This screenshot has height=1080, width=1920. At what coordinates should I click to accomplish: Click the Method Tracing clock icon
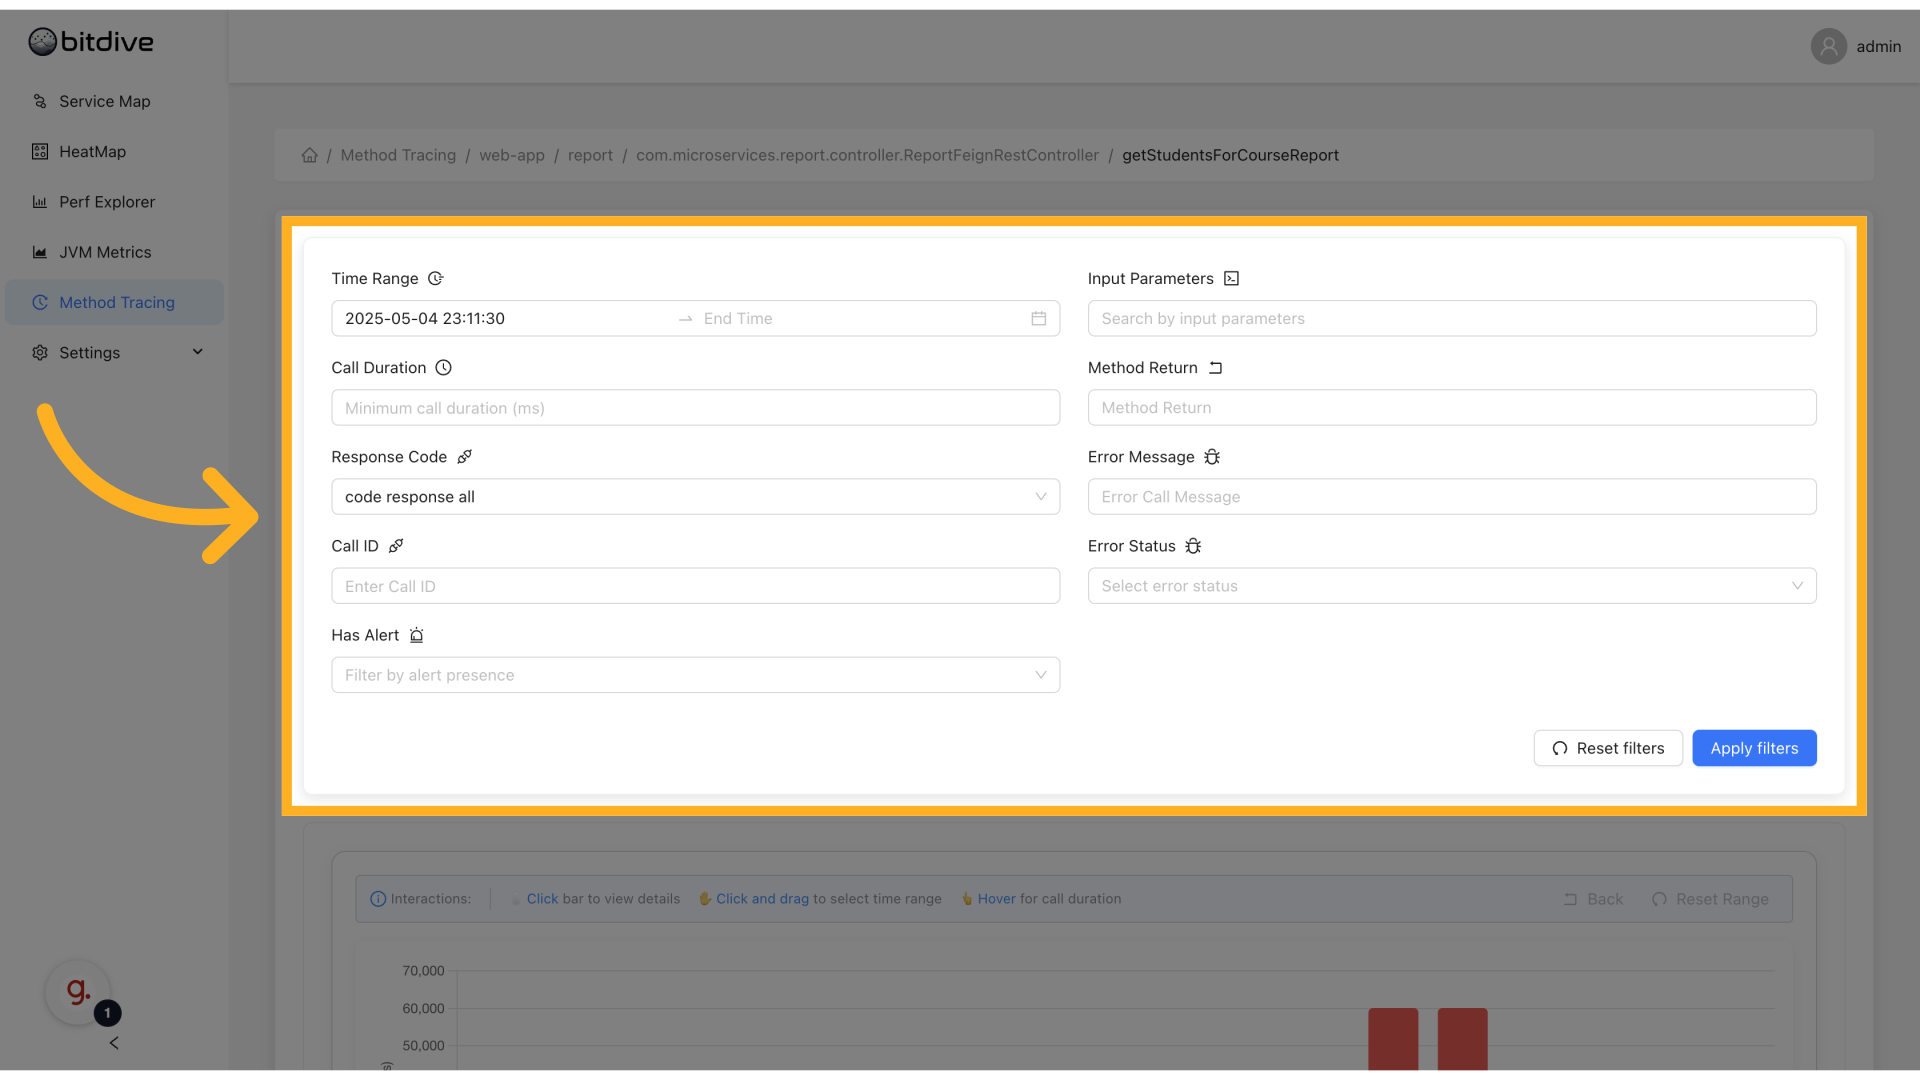[x=40, y=302]
